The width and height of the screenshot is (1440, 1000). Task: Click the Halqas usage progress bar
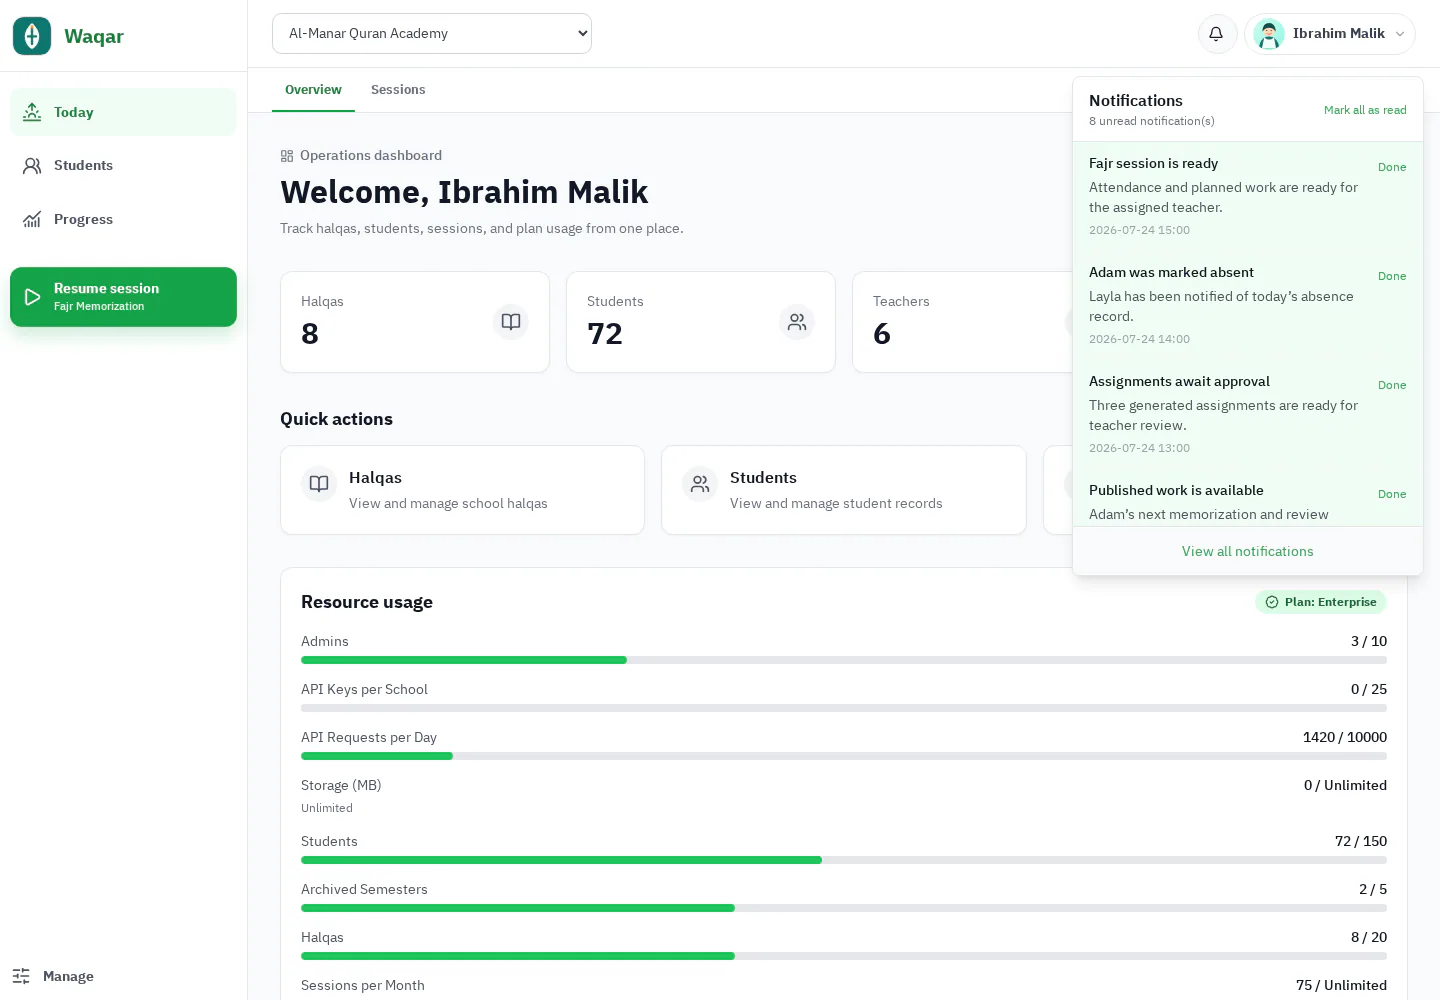[x=843, y=956]
